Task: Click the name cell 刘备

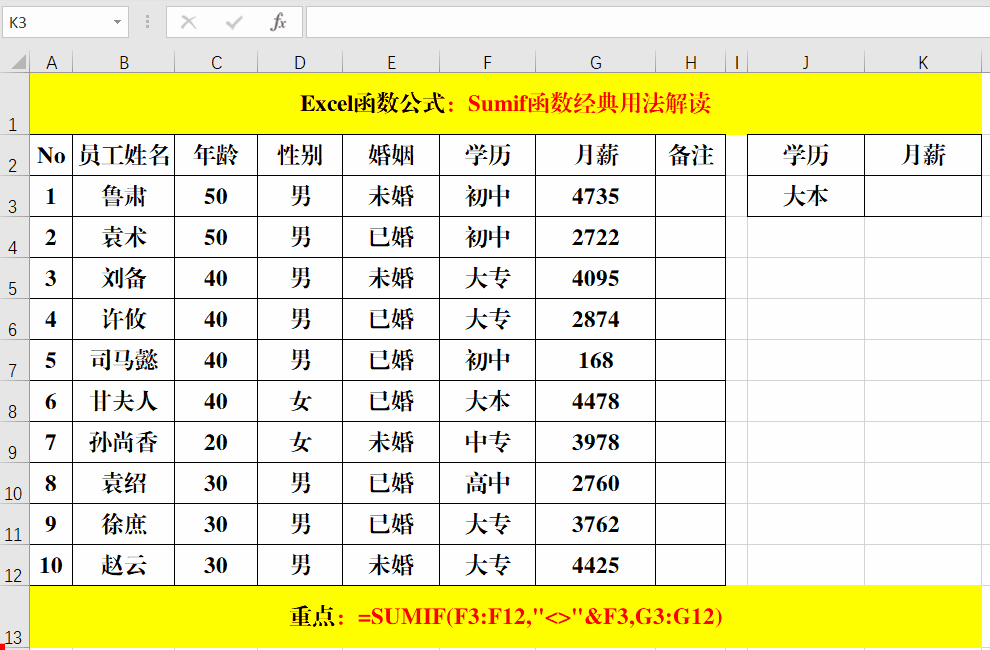Action: point(124,278)
